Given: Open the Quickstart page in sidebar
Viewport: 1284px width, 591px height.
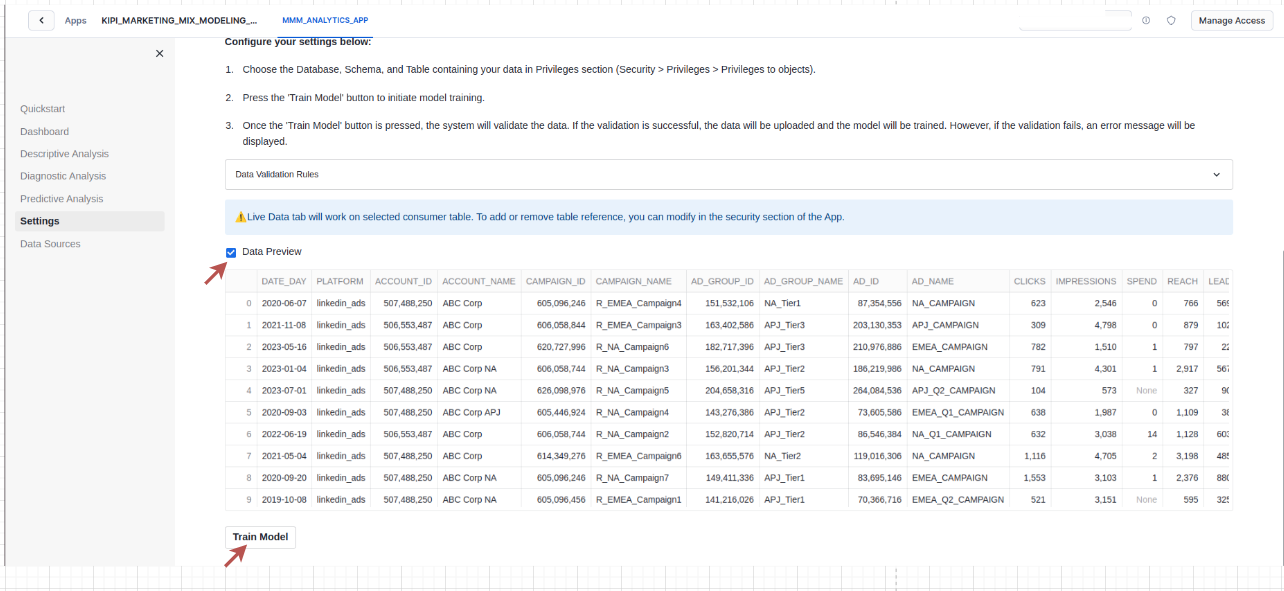Looking at the screenshot, I should pyautogui.click(x=42, y=109).
